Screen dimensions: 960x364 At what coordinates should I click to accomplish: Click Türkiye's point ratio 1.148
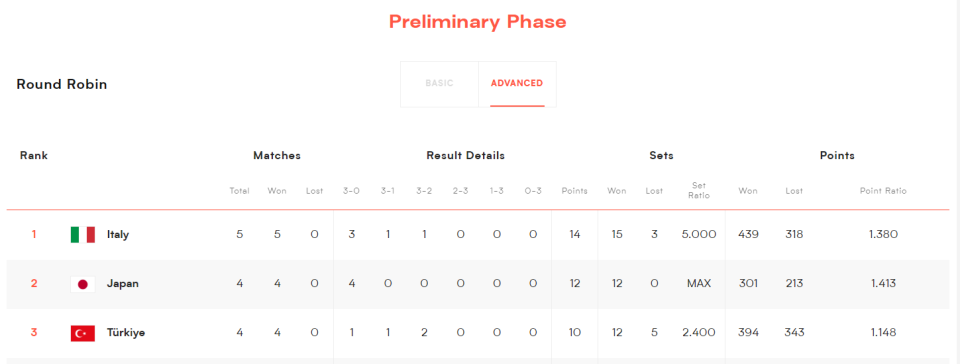(883, 333)
